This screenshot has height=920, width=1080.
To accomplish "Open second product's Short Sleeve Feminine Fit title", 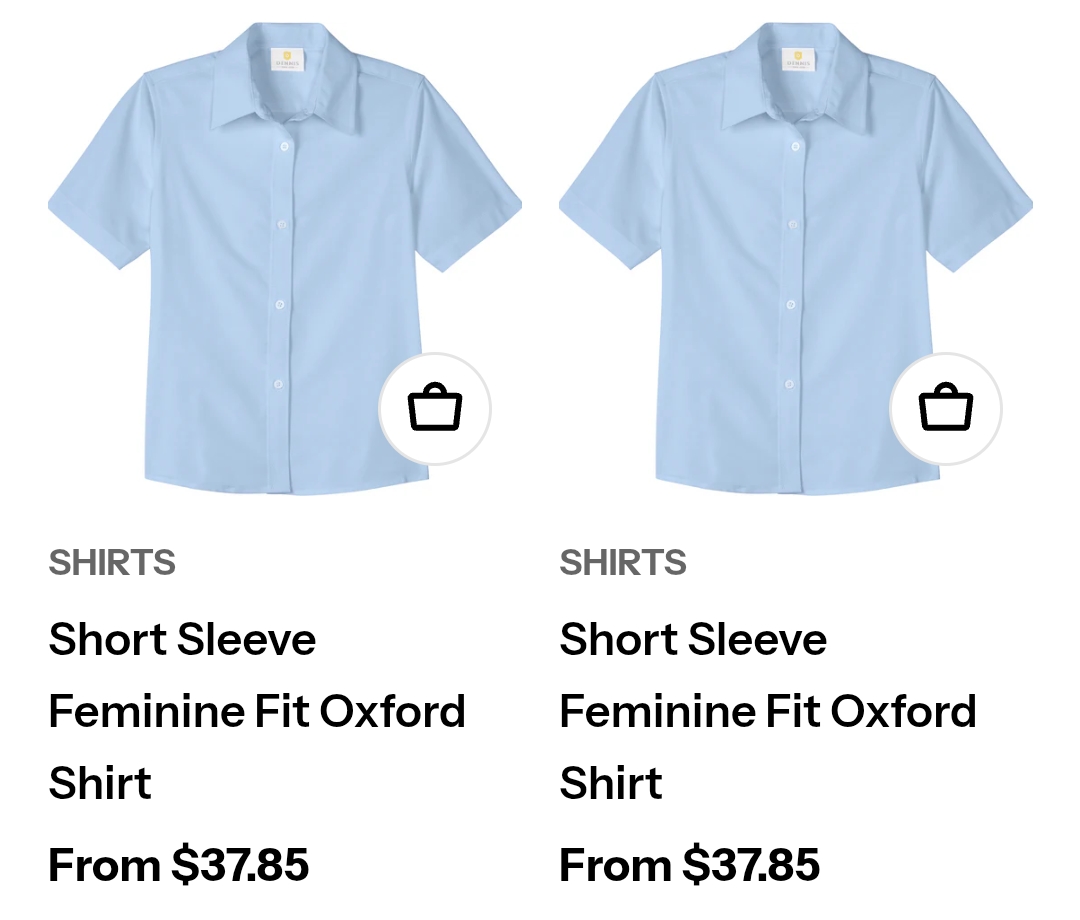I will tap(768, 711).
